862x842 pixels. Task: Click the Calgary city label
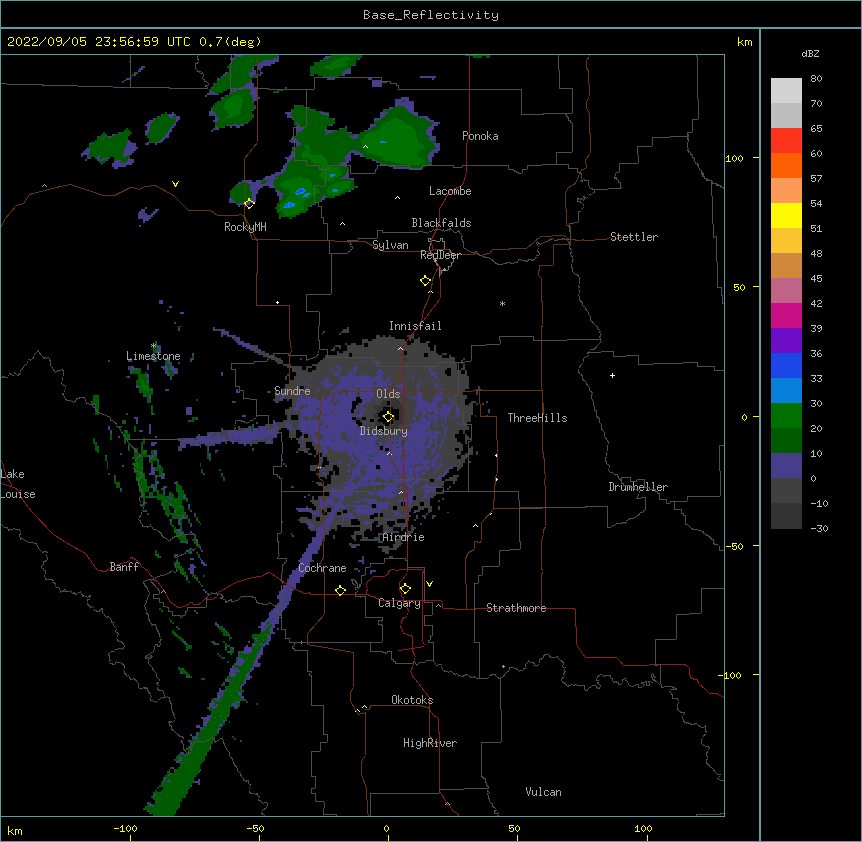point(399,603)
